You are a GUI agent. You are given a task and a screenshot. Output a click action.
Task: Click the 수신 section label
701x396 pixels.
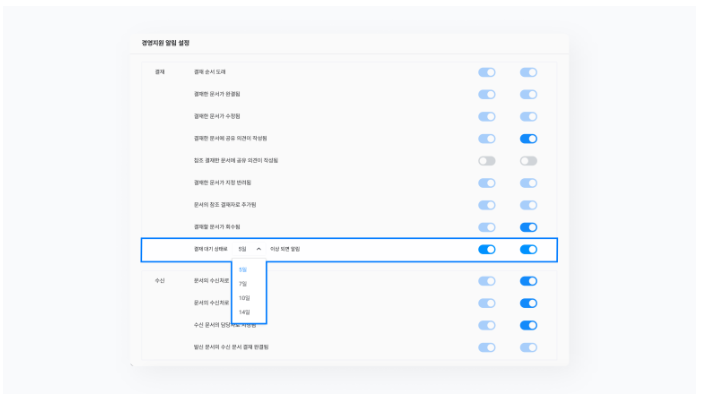[x=160, y=281]
